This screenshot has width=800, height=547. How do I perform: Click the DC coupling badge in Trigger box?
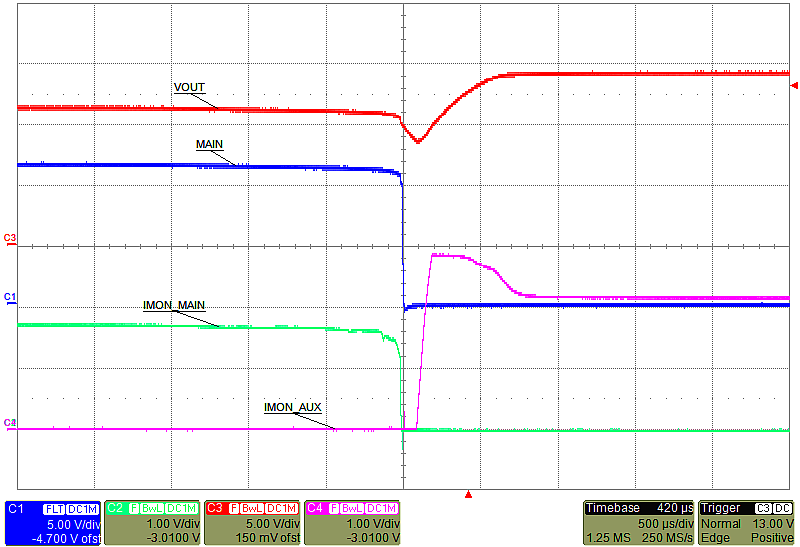(x=783, y=509)
